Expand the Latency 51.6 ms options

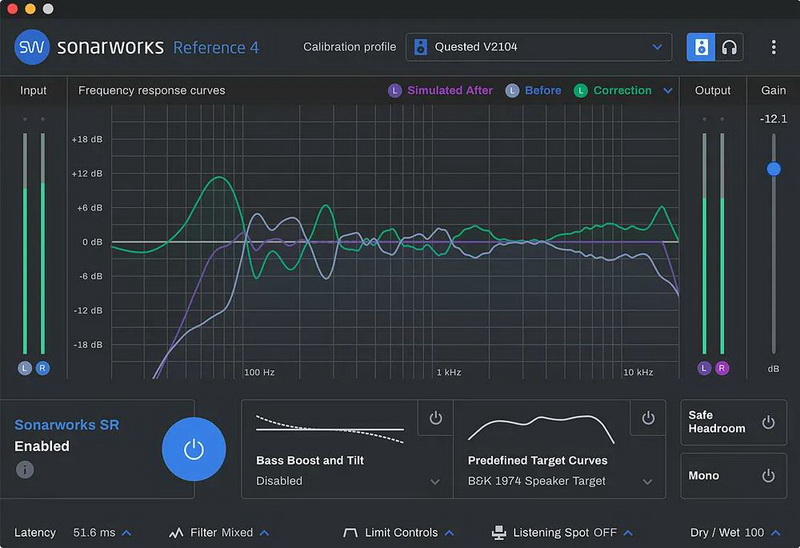[x=127, y=533]
